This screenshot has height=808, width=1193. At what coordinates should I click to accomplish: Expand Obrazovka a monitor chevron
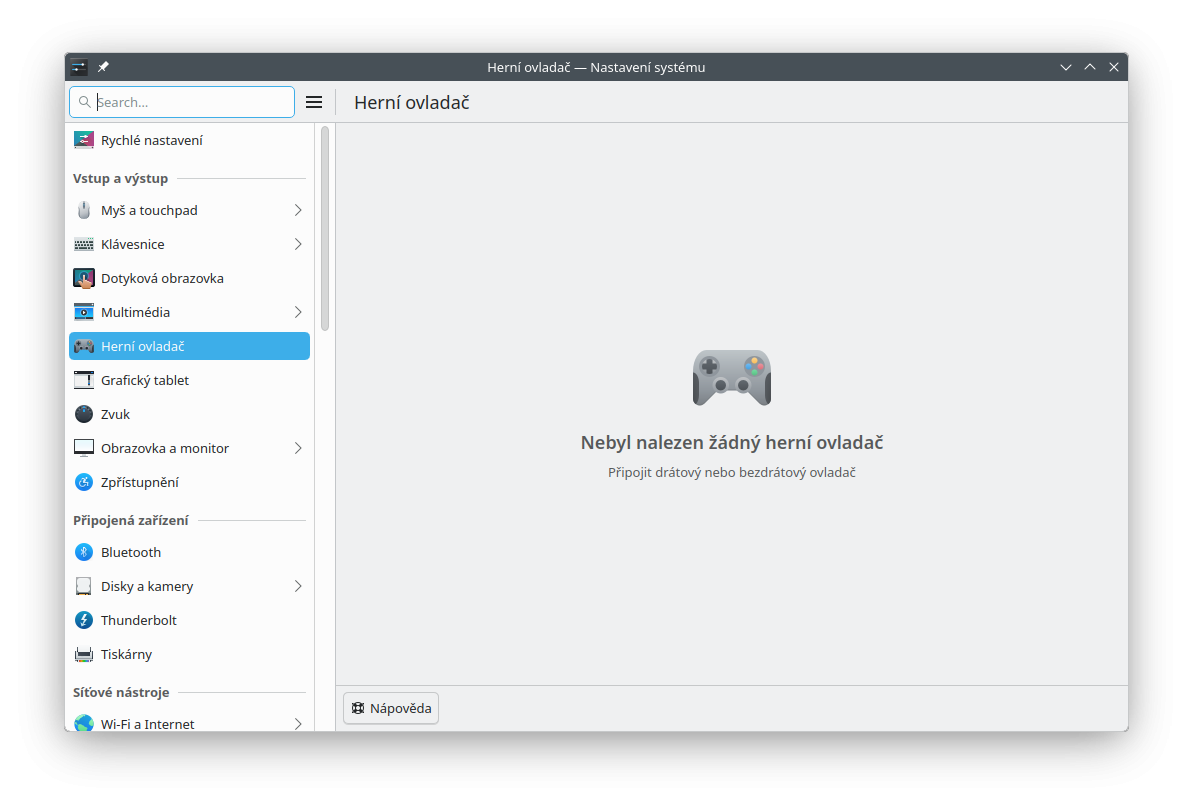pos(298,448)
